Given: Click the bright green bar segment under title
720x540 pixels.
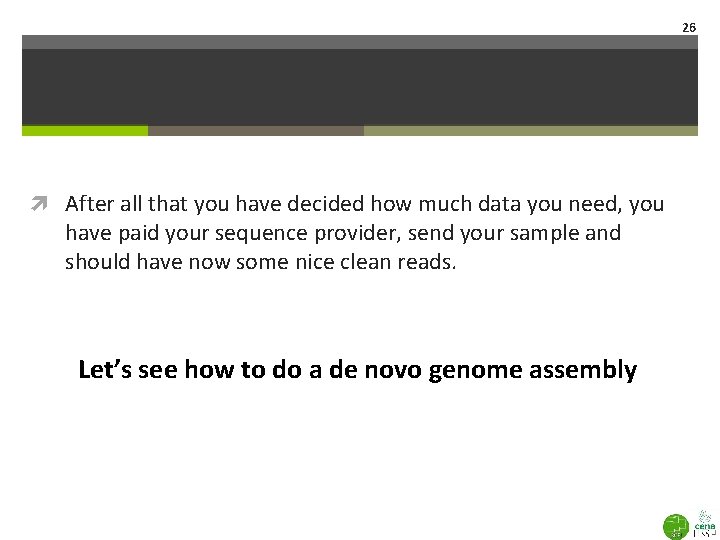Looking at the screenshot, I should point(85,131).
